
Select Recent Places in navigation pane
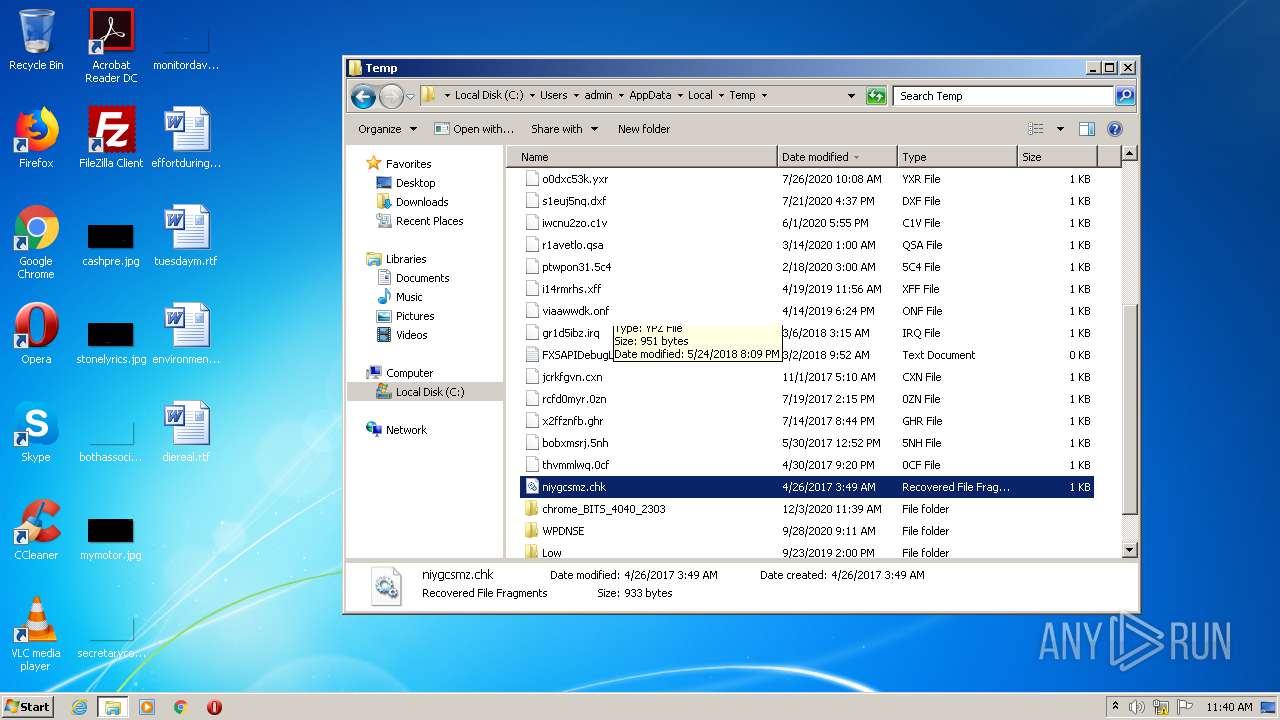[429, 221]
